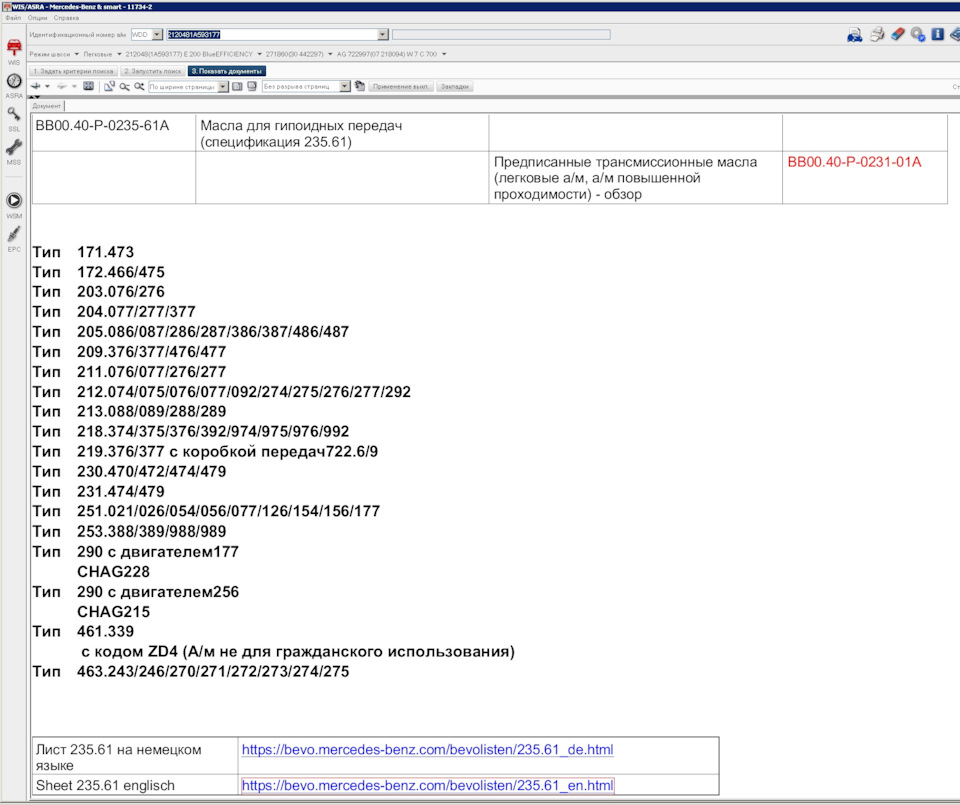Screen dimensions: 960x805
Task: Select the Документ tab
Action: pos(47,106)
